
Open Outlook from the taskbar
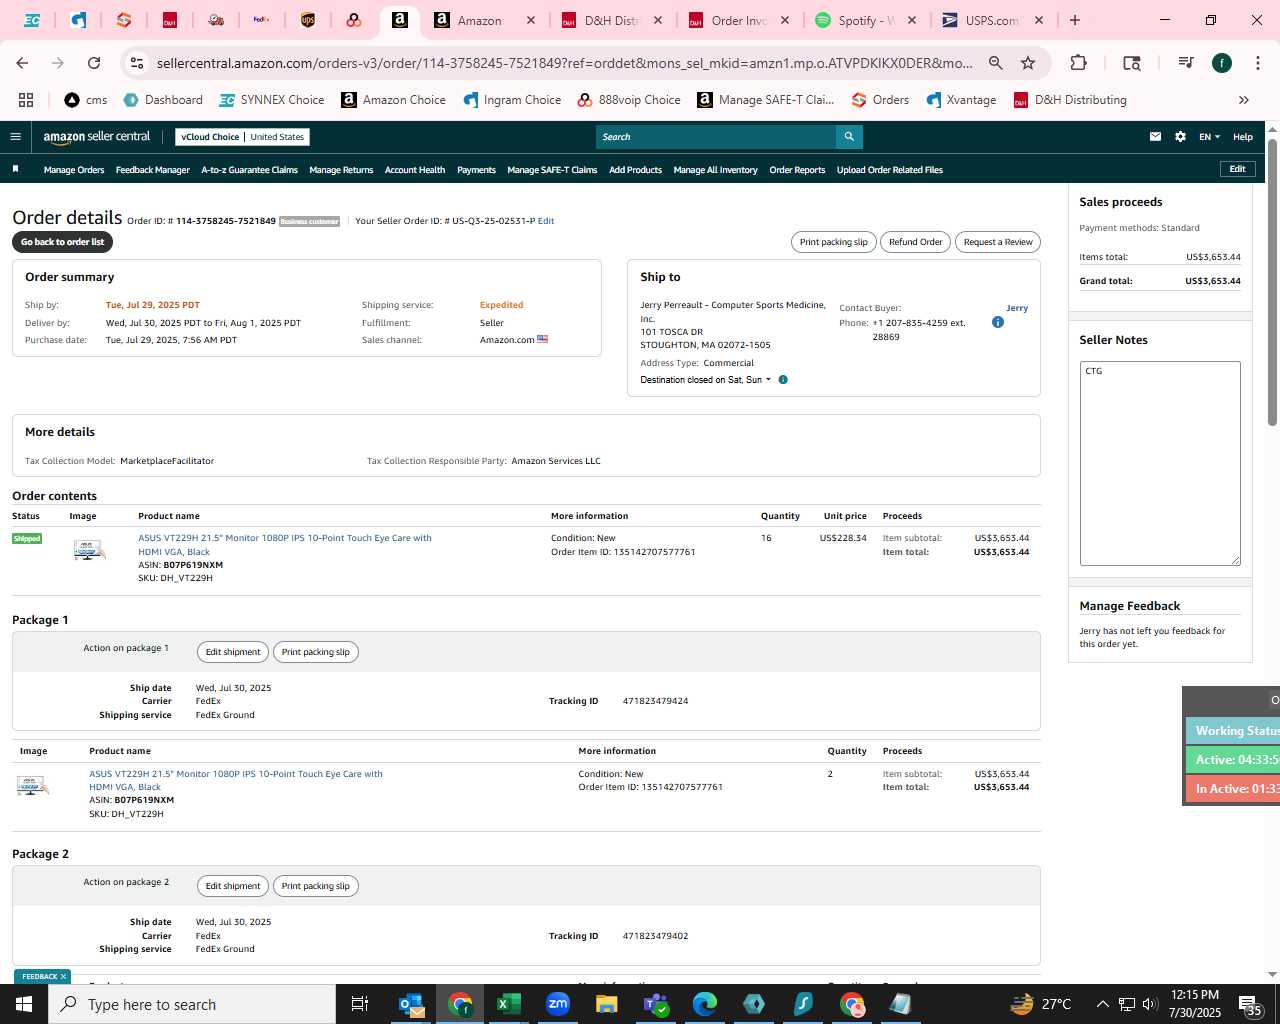411,1004
